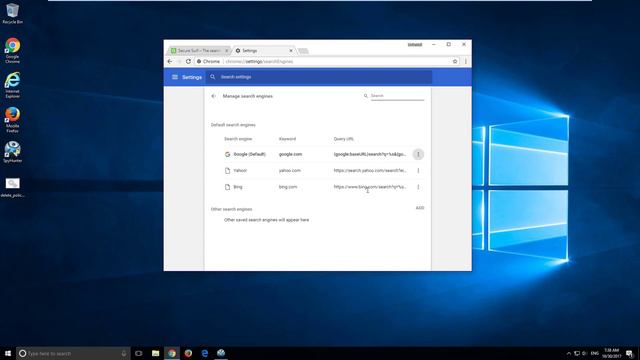Click the google.com keyword
This screenshot has width=640, height=360.
click(290, 154)
